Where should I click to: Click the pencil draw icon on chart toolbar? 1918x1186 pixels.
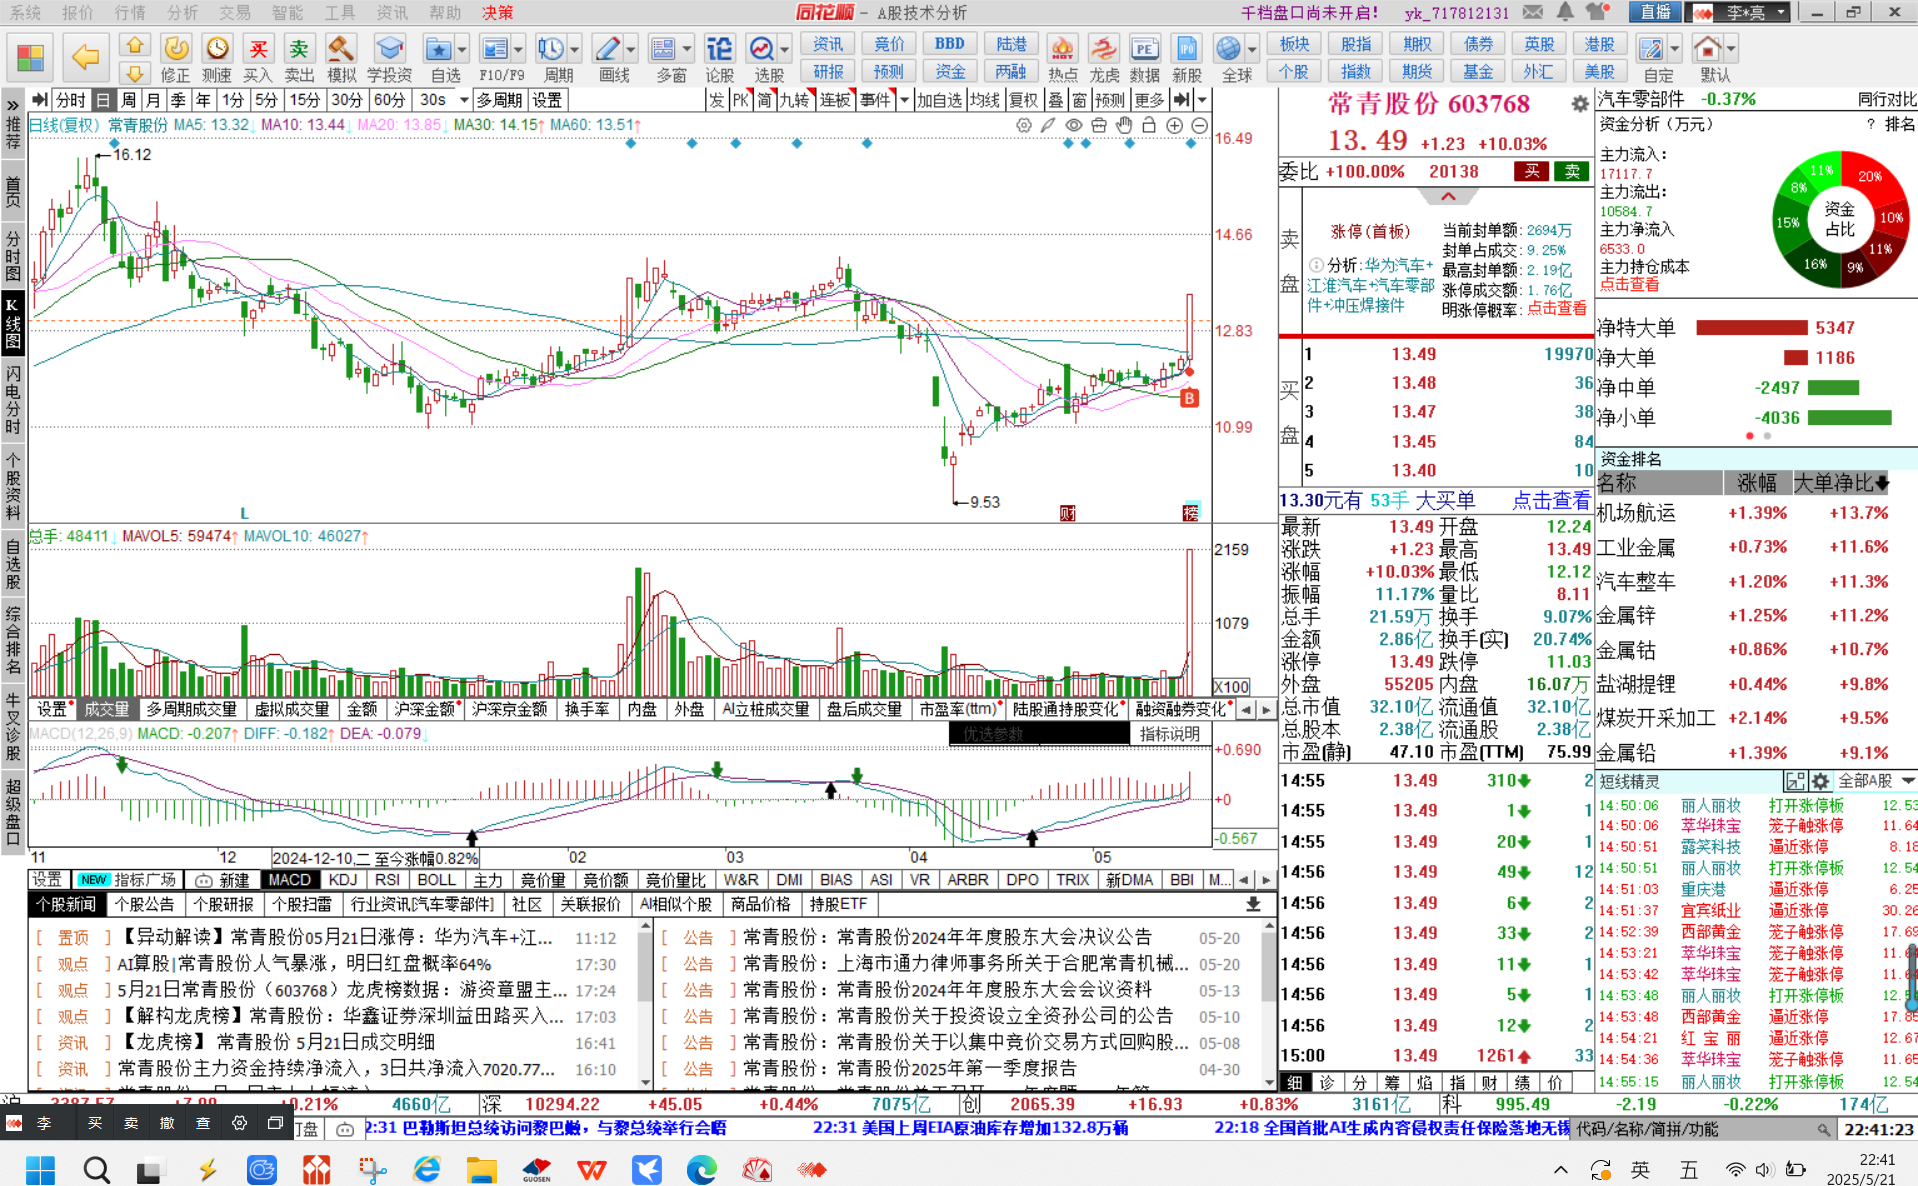pyautogui.click(x=1048, y=126)
